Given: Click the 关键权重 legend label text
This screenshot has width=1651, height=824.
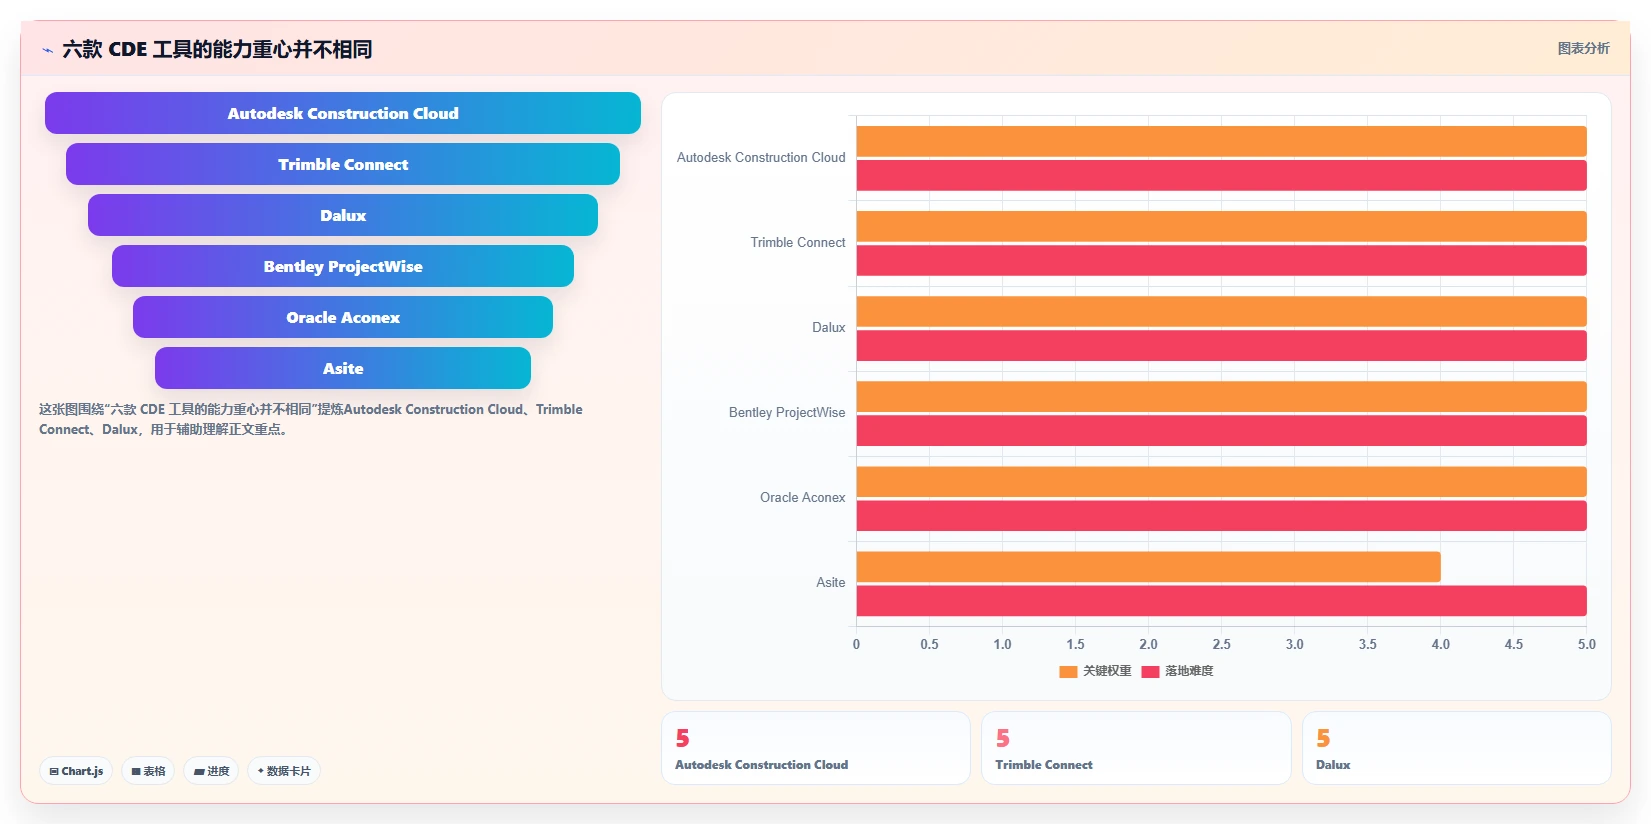Looking at the screenshot, I should pyautogui.click(x=1107, y=671).
